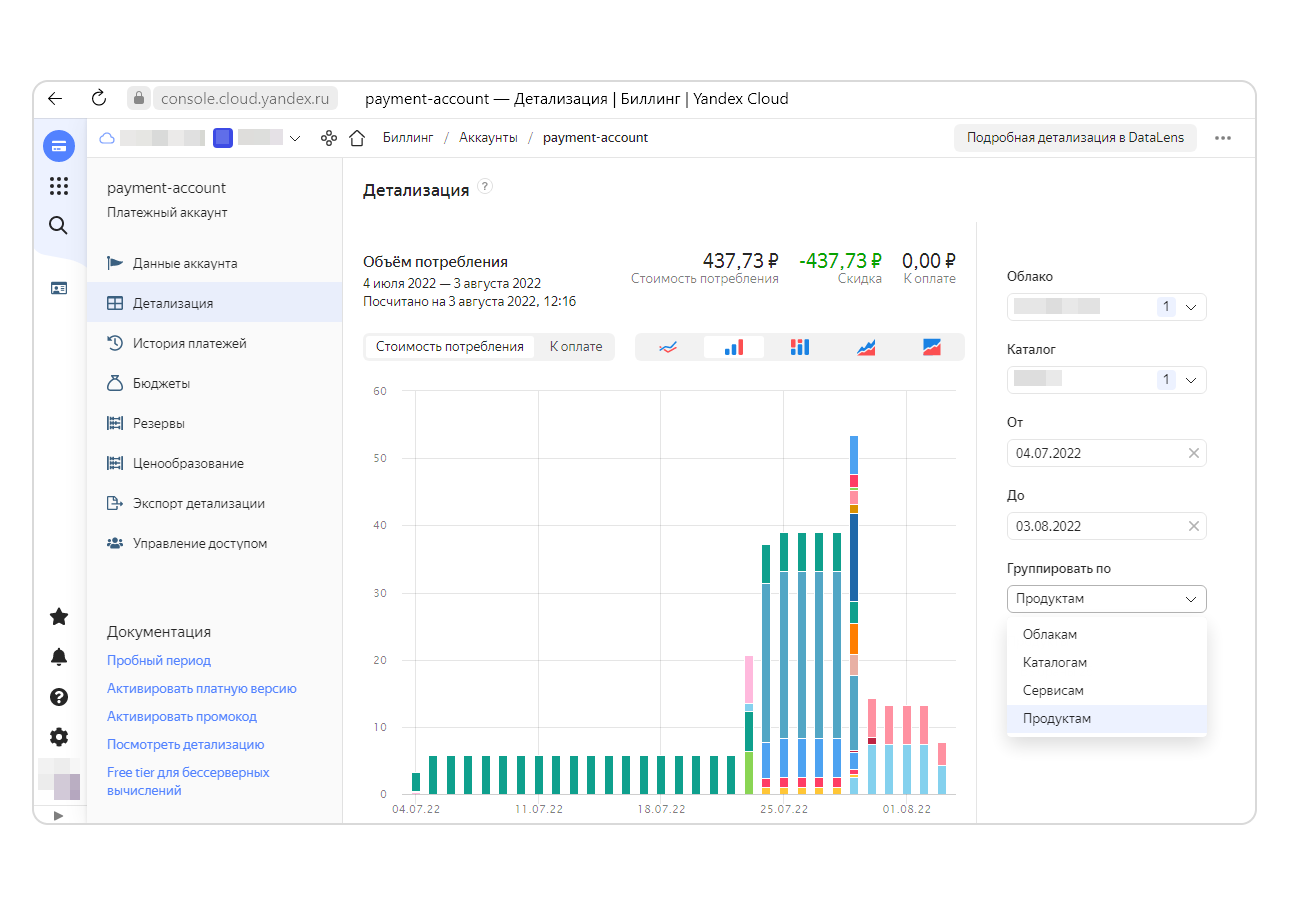1289x905 pixels.
Task: Switch to line chart view
Action: [668, 347]
